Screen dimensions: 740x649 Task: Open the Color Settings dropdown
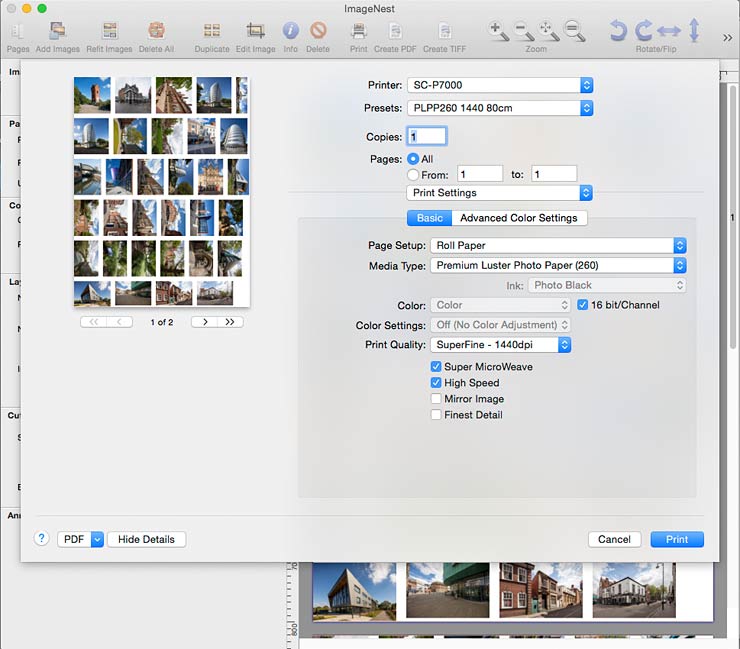[x=500, y=325]
